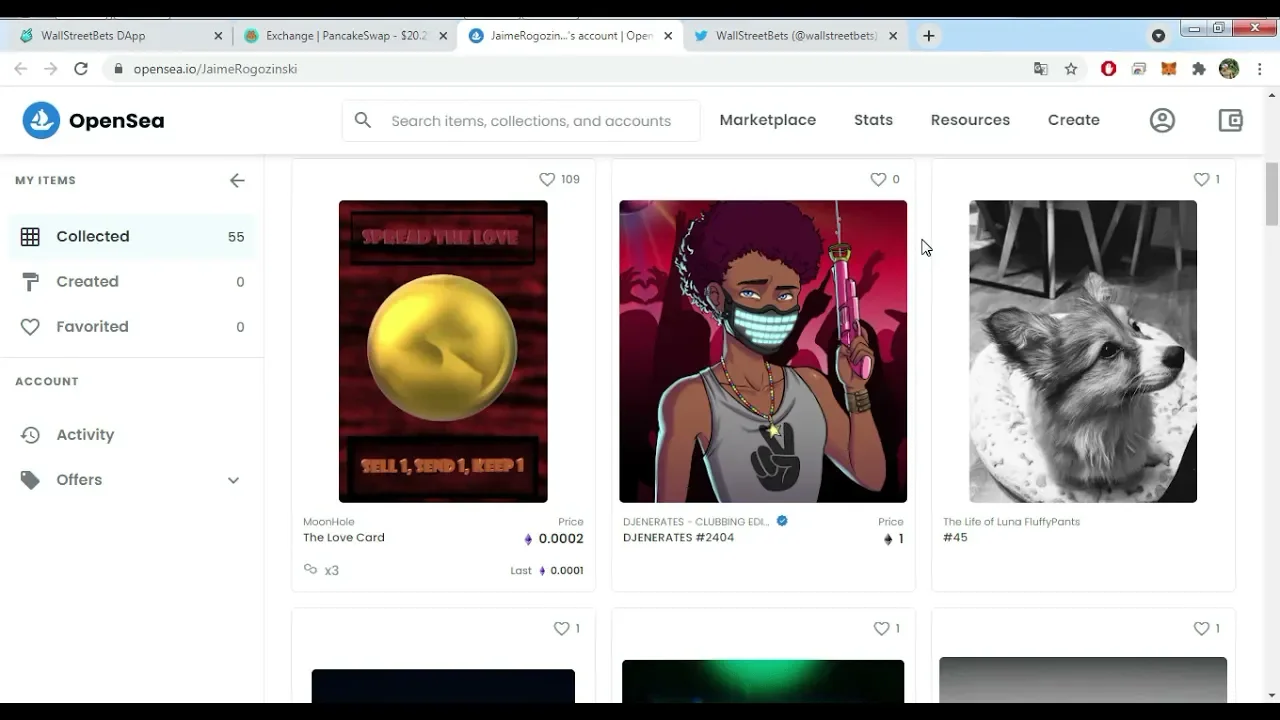The height and width of the screenshot is (720, 1280).
Task: Expand the Offers section chevron
Action: tap(233, 480)
